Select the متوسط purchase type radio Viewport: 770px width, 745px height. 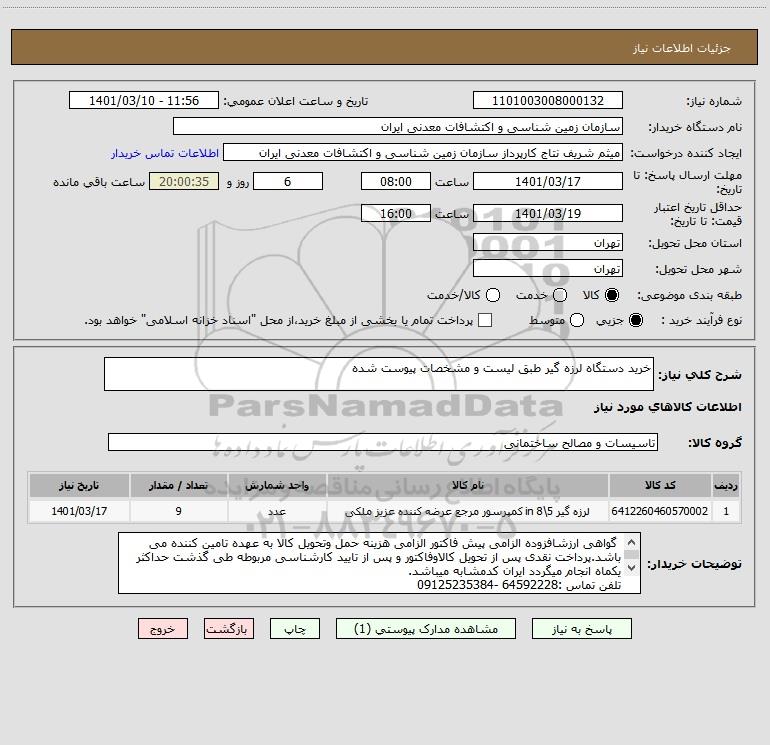(577, 320)
